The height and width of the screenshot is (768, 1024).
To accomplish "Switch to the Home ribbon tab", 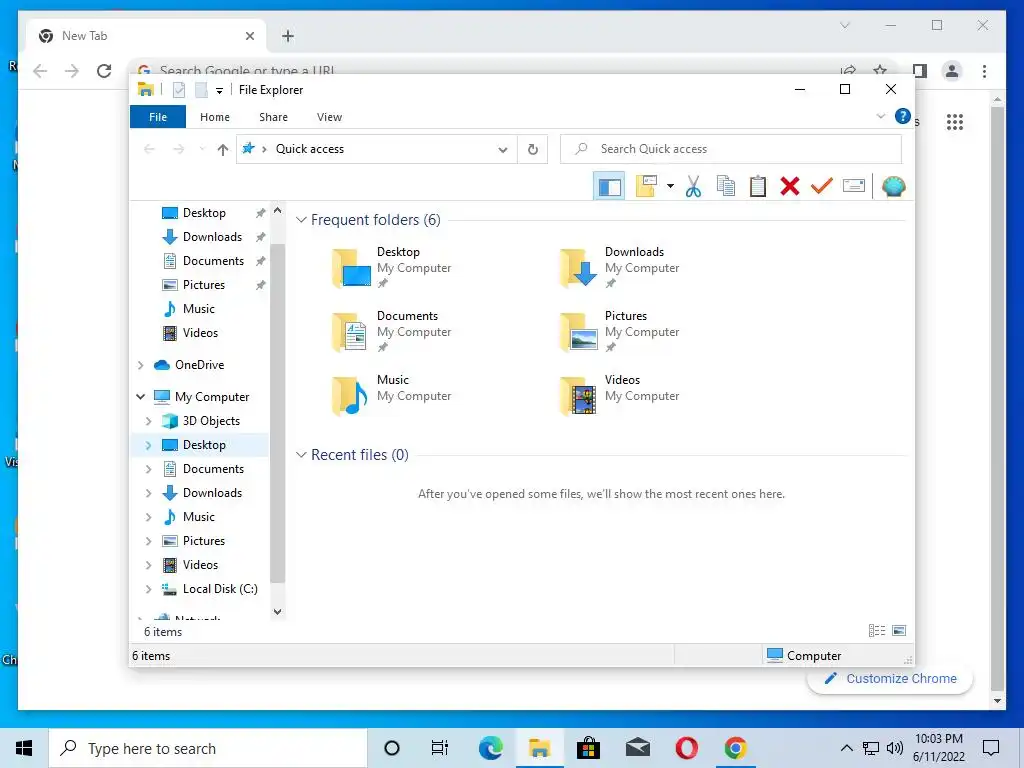I will [215, 117].
